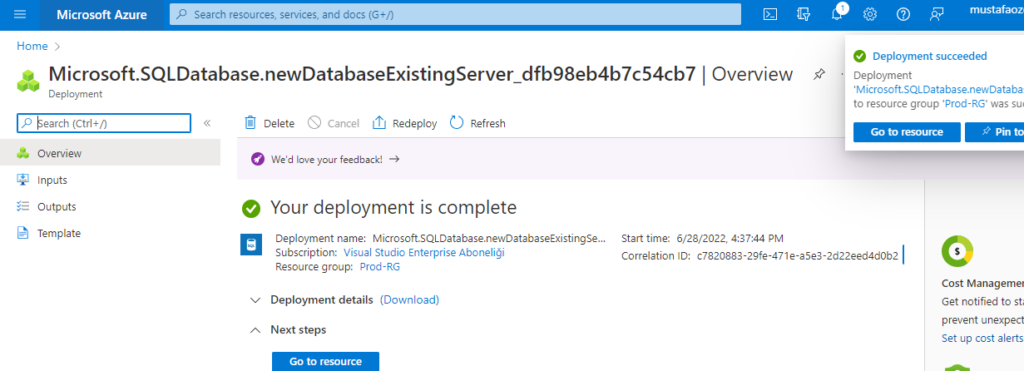
Task: Open Directories and subscriptions filter icon
Action: coord(804,14)
